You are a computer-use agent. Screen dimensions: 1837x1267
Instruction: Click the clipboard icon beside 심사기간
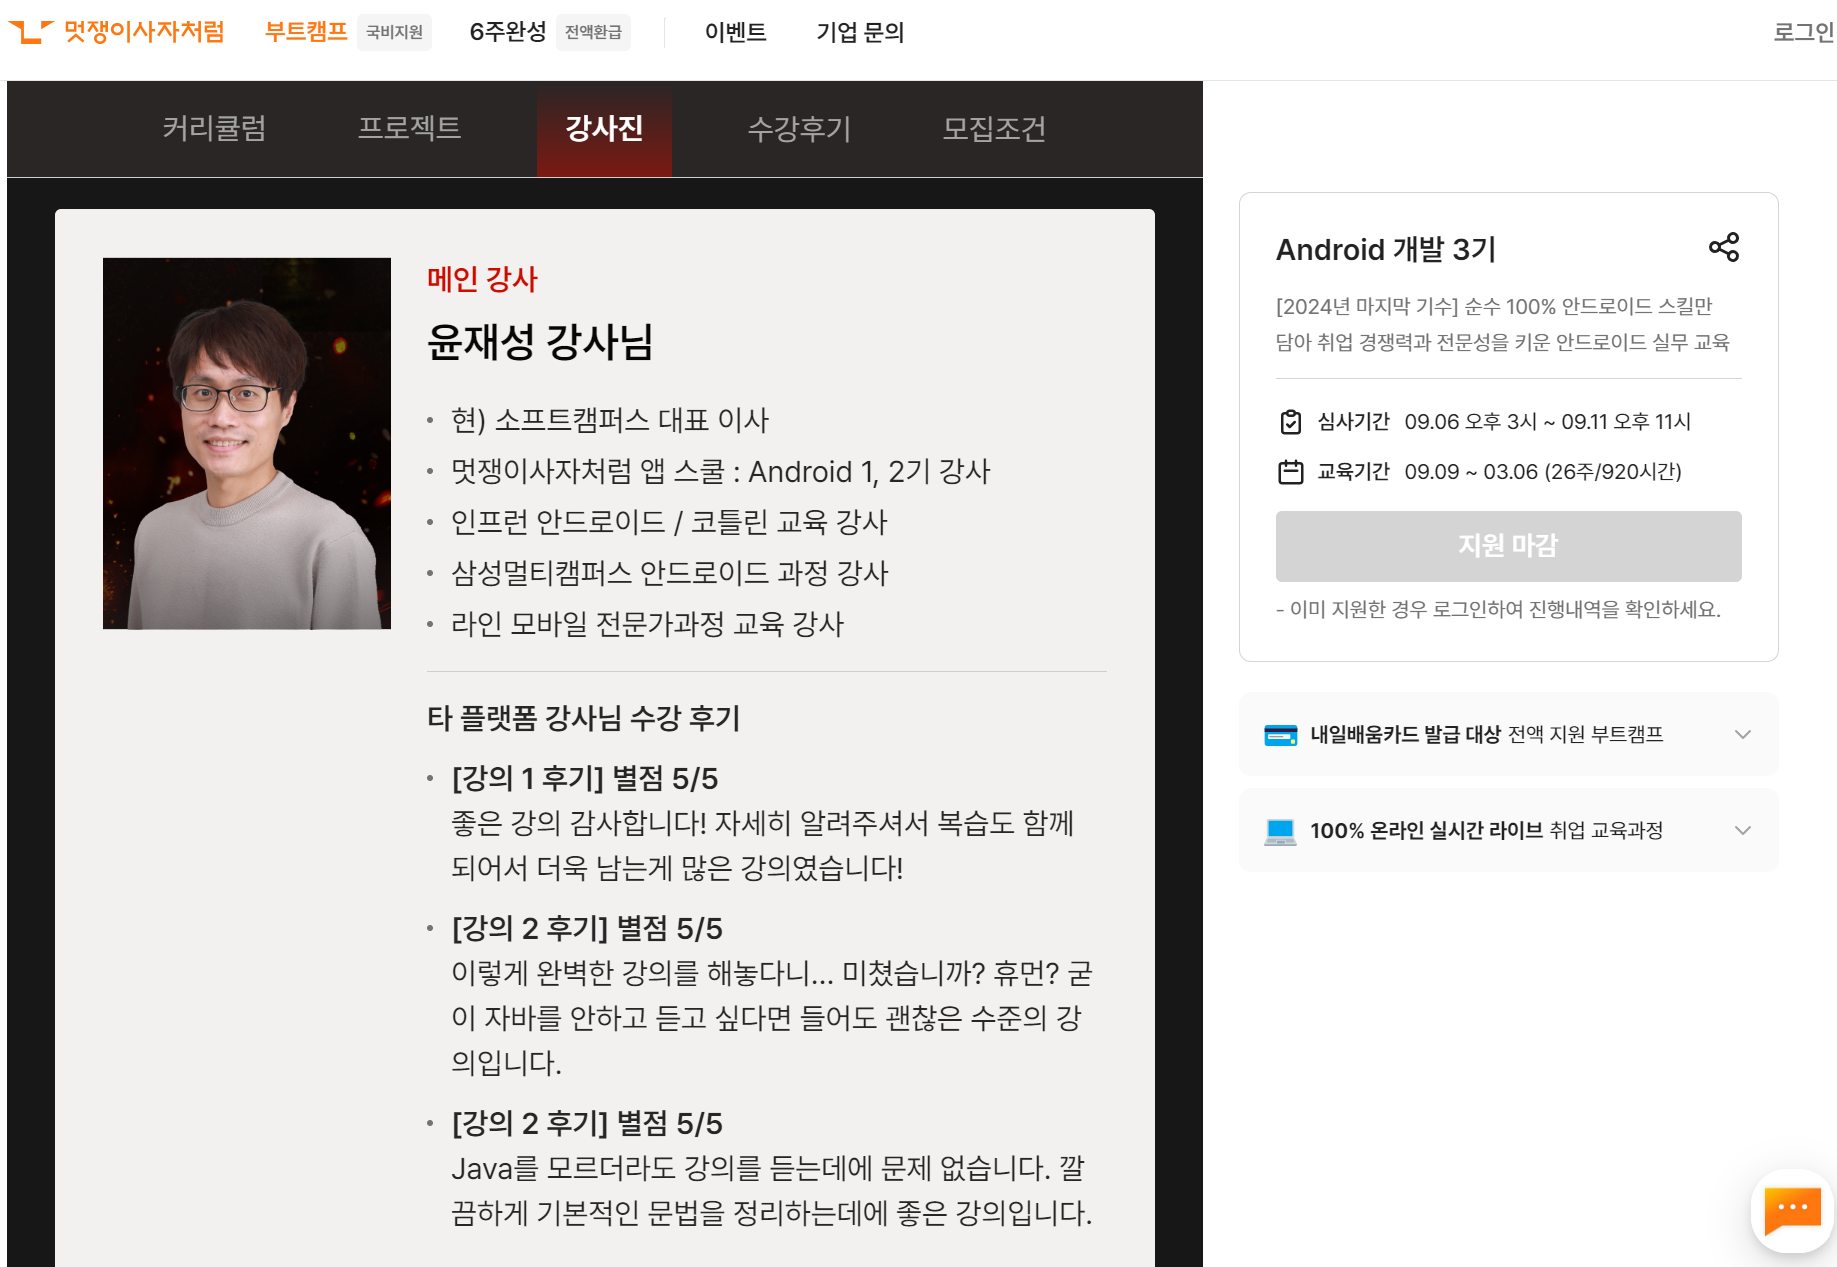click(x=1291, y=420)
